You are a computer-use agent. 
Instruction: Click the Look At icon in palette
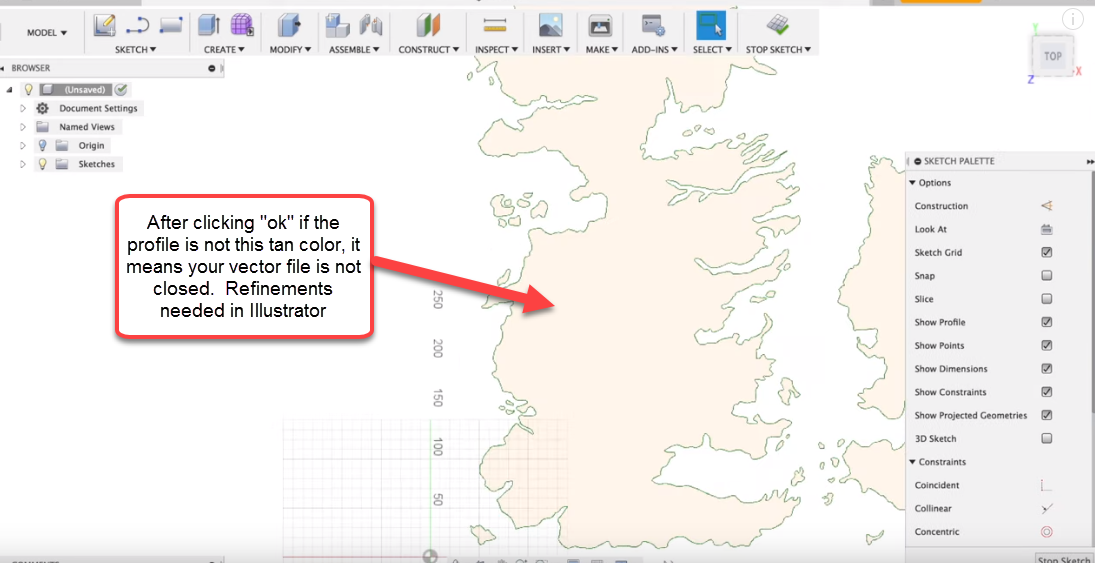1046,229
